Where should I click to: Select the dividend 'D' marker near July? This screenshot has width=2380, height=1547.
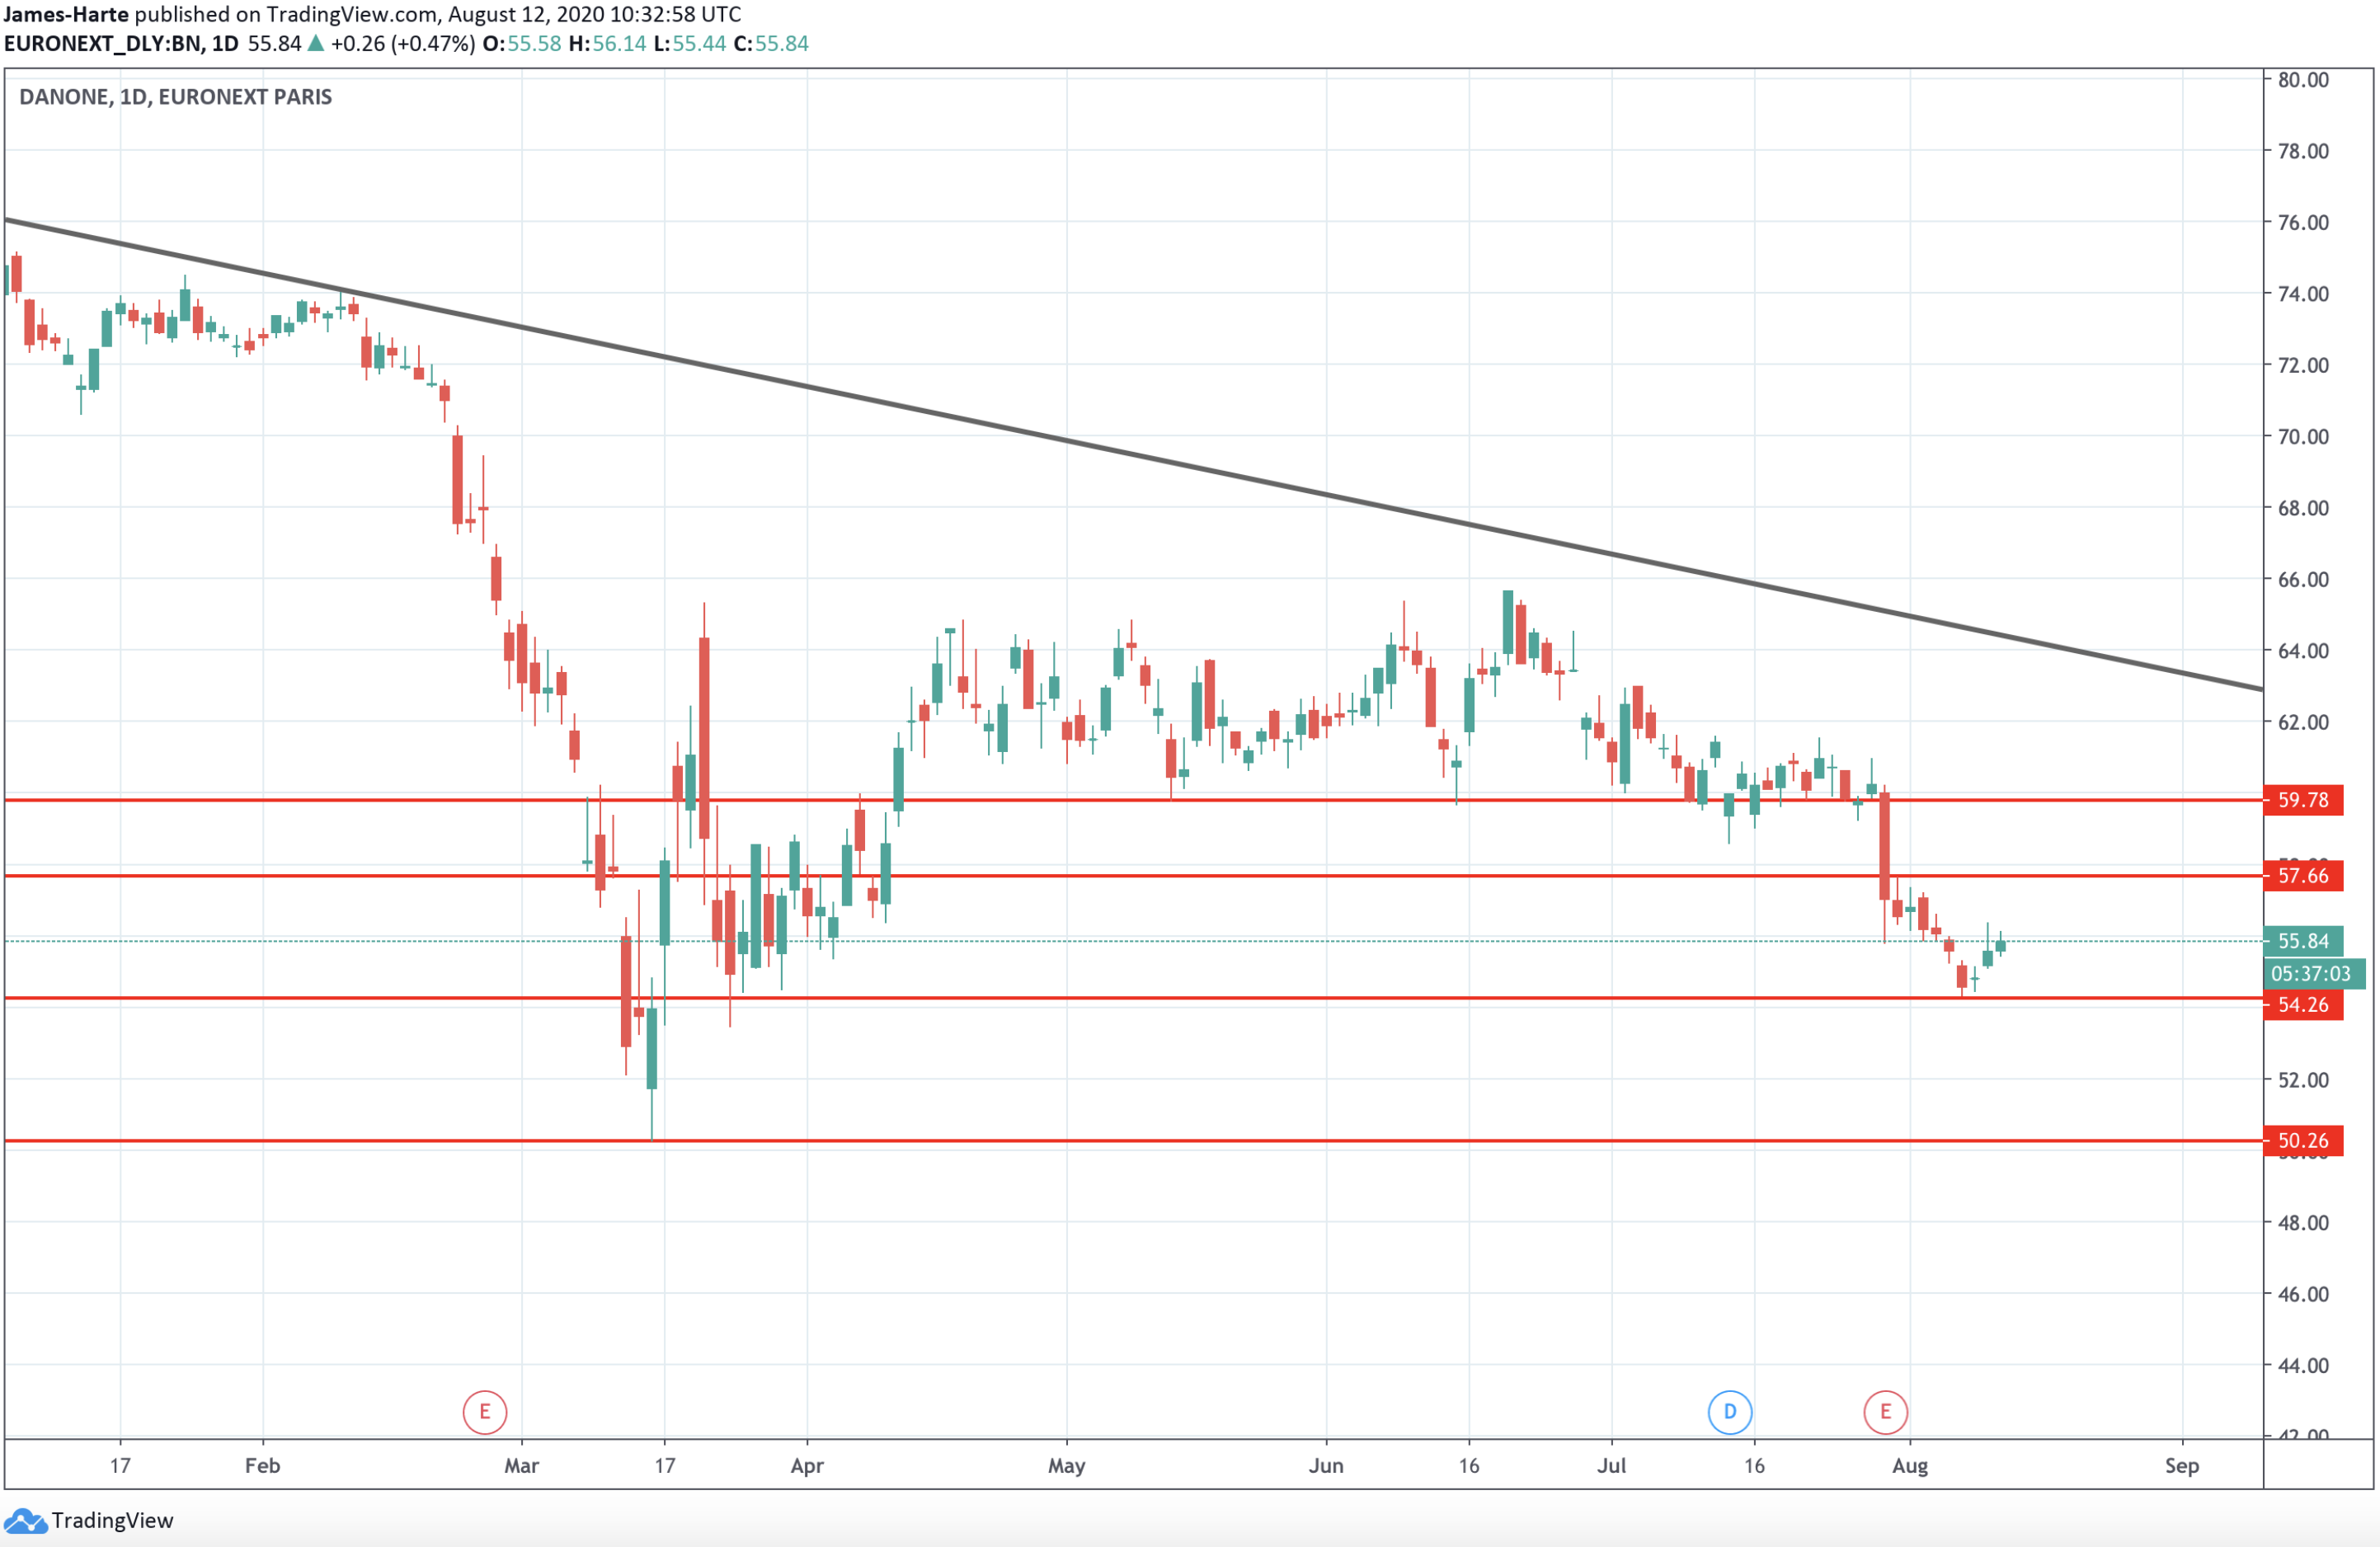coord(1729,1412)
